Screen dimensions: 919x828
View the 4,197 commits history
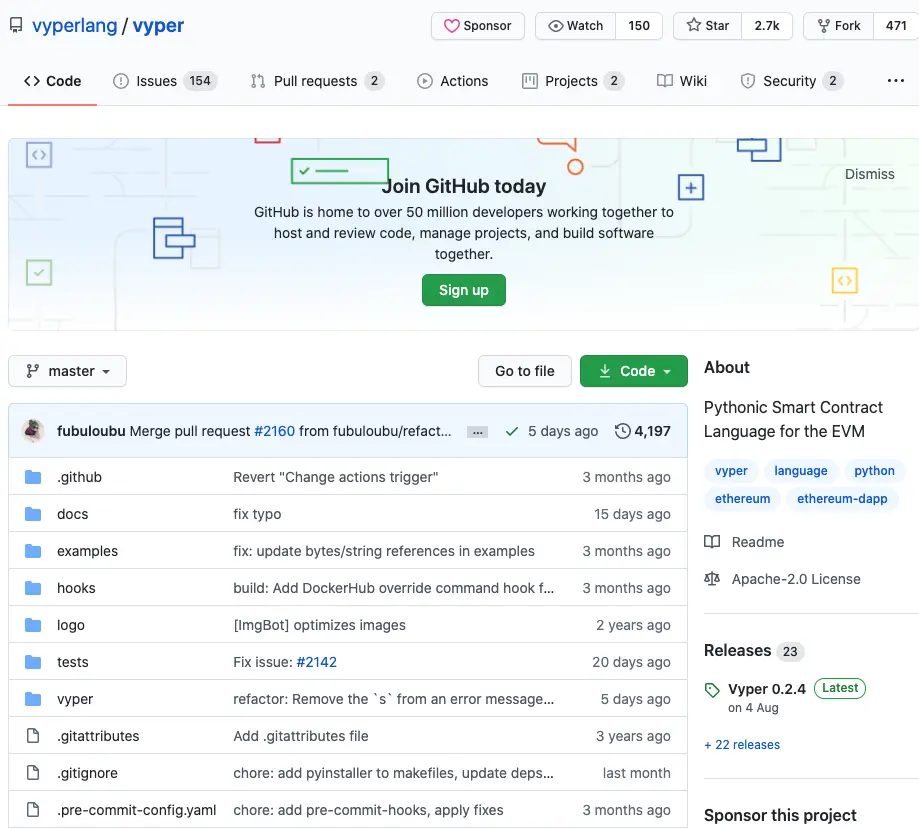click(642, 431)
